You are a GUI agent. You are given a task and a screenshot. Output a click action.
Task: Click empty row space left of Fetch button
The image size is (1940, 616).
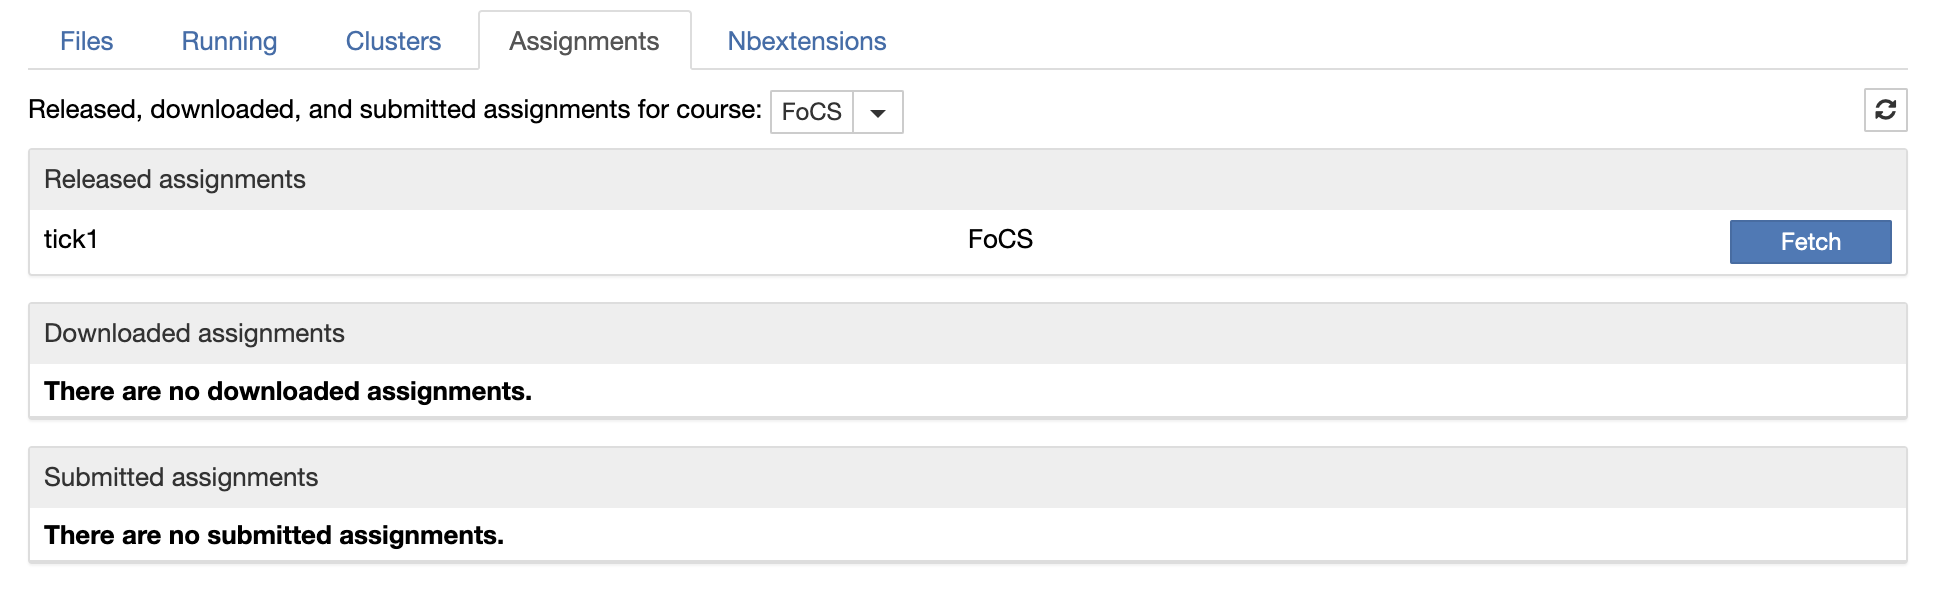tap(1400, 240)
